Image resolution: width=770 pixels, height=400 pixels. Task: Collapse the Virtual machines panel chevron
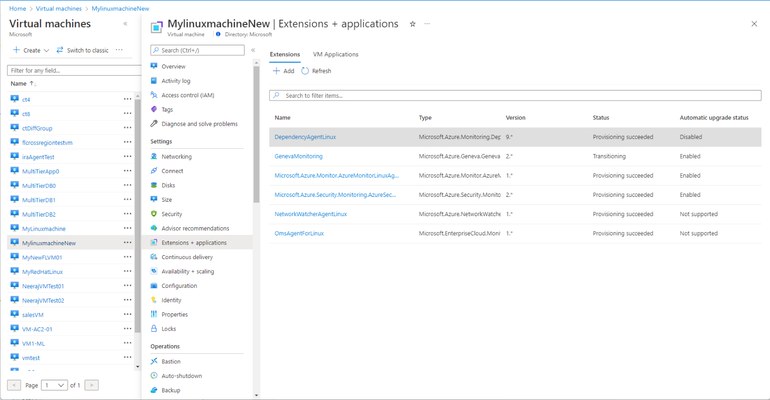[125, 24]
